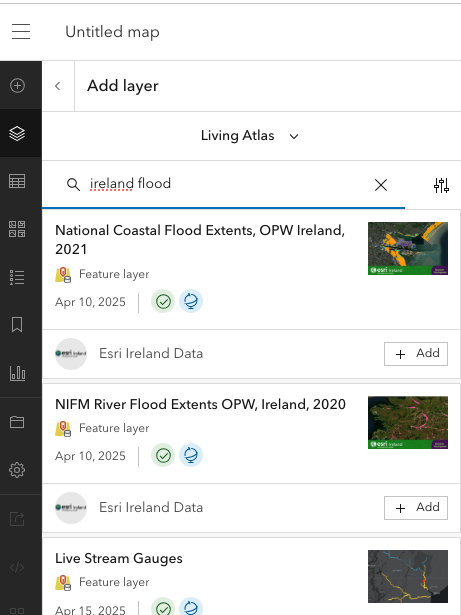Click the Living Atlas badge on NIFM River Flood Extents
Image resolution: width=461 pixels, height=615 pixels.
pyautogui.click(x=191, y=455)
